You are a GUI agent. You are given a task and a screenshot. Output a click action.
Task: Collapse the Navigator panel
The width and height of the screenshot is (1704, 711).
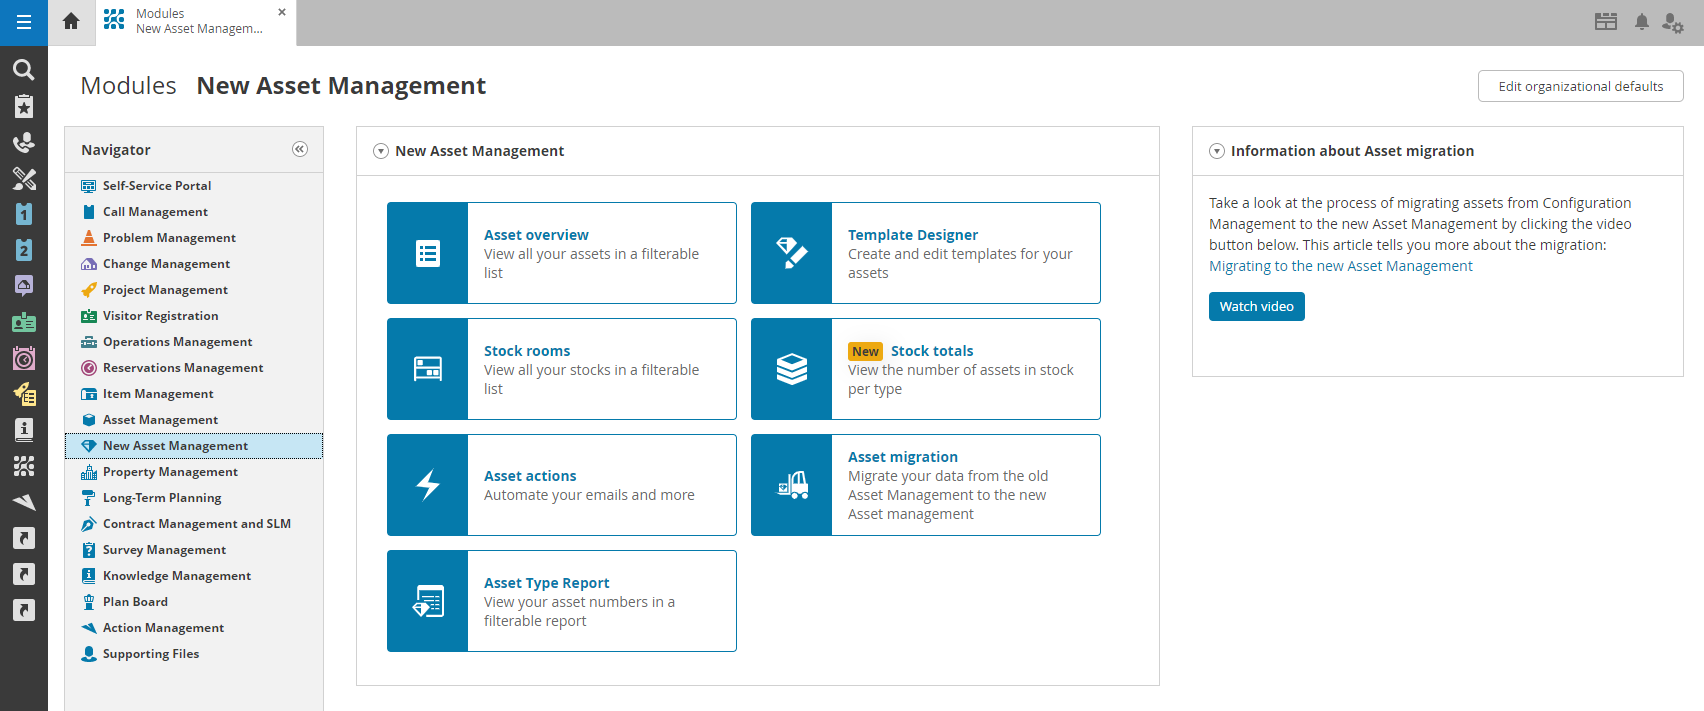(x=300, y=149)
